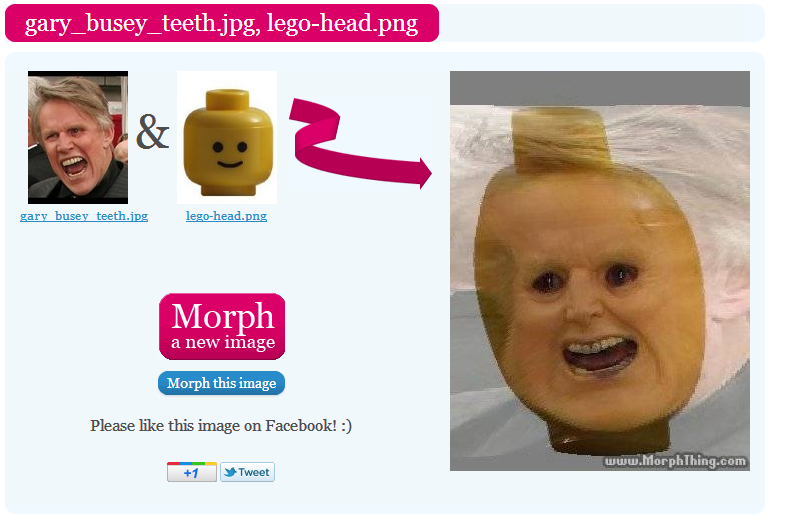Click the Twitter bird icon on Tweet button
785x530 pixels.
coord(230,472)
